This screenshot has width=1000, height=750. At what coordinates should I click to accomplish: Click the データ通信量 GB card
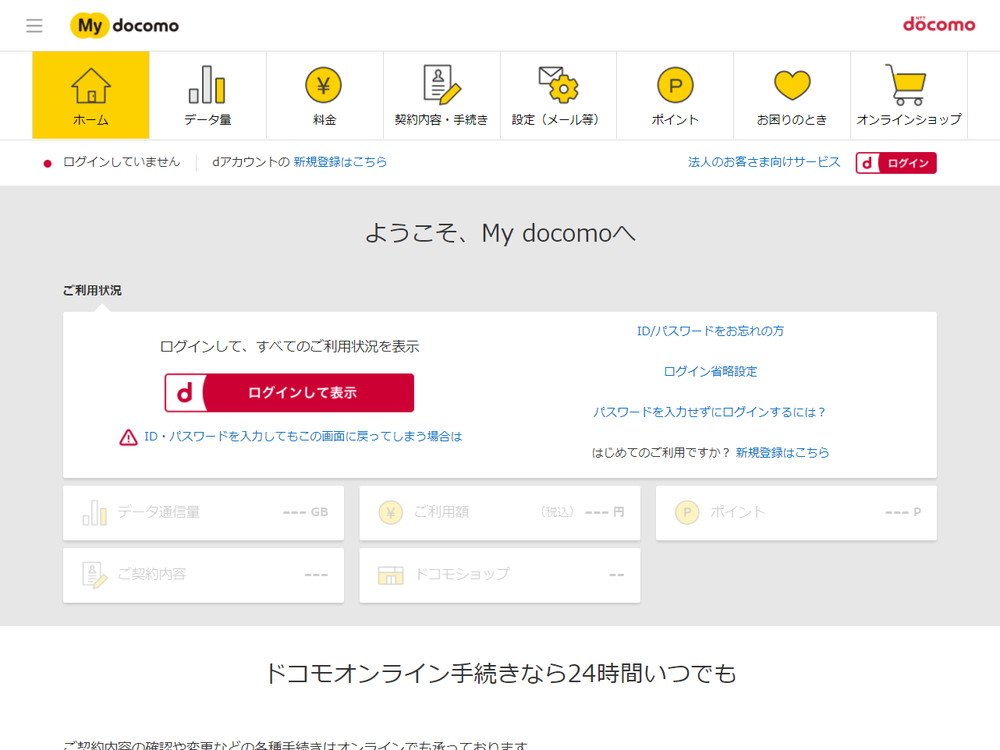point(203,513)
